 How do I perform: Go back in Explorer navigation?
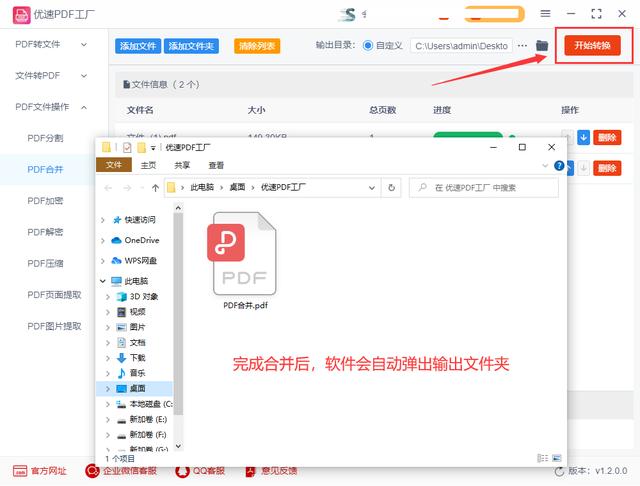pyautogui.click(x=108, y=188)
